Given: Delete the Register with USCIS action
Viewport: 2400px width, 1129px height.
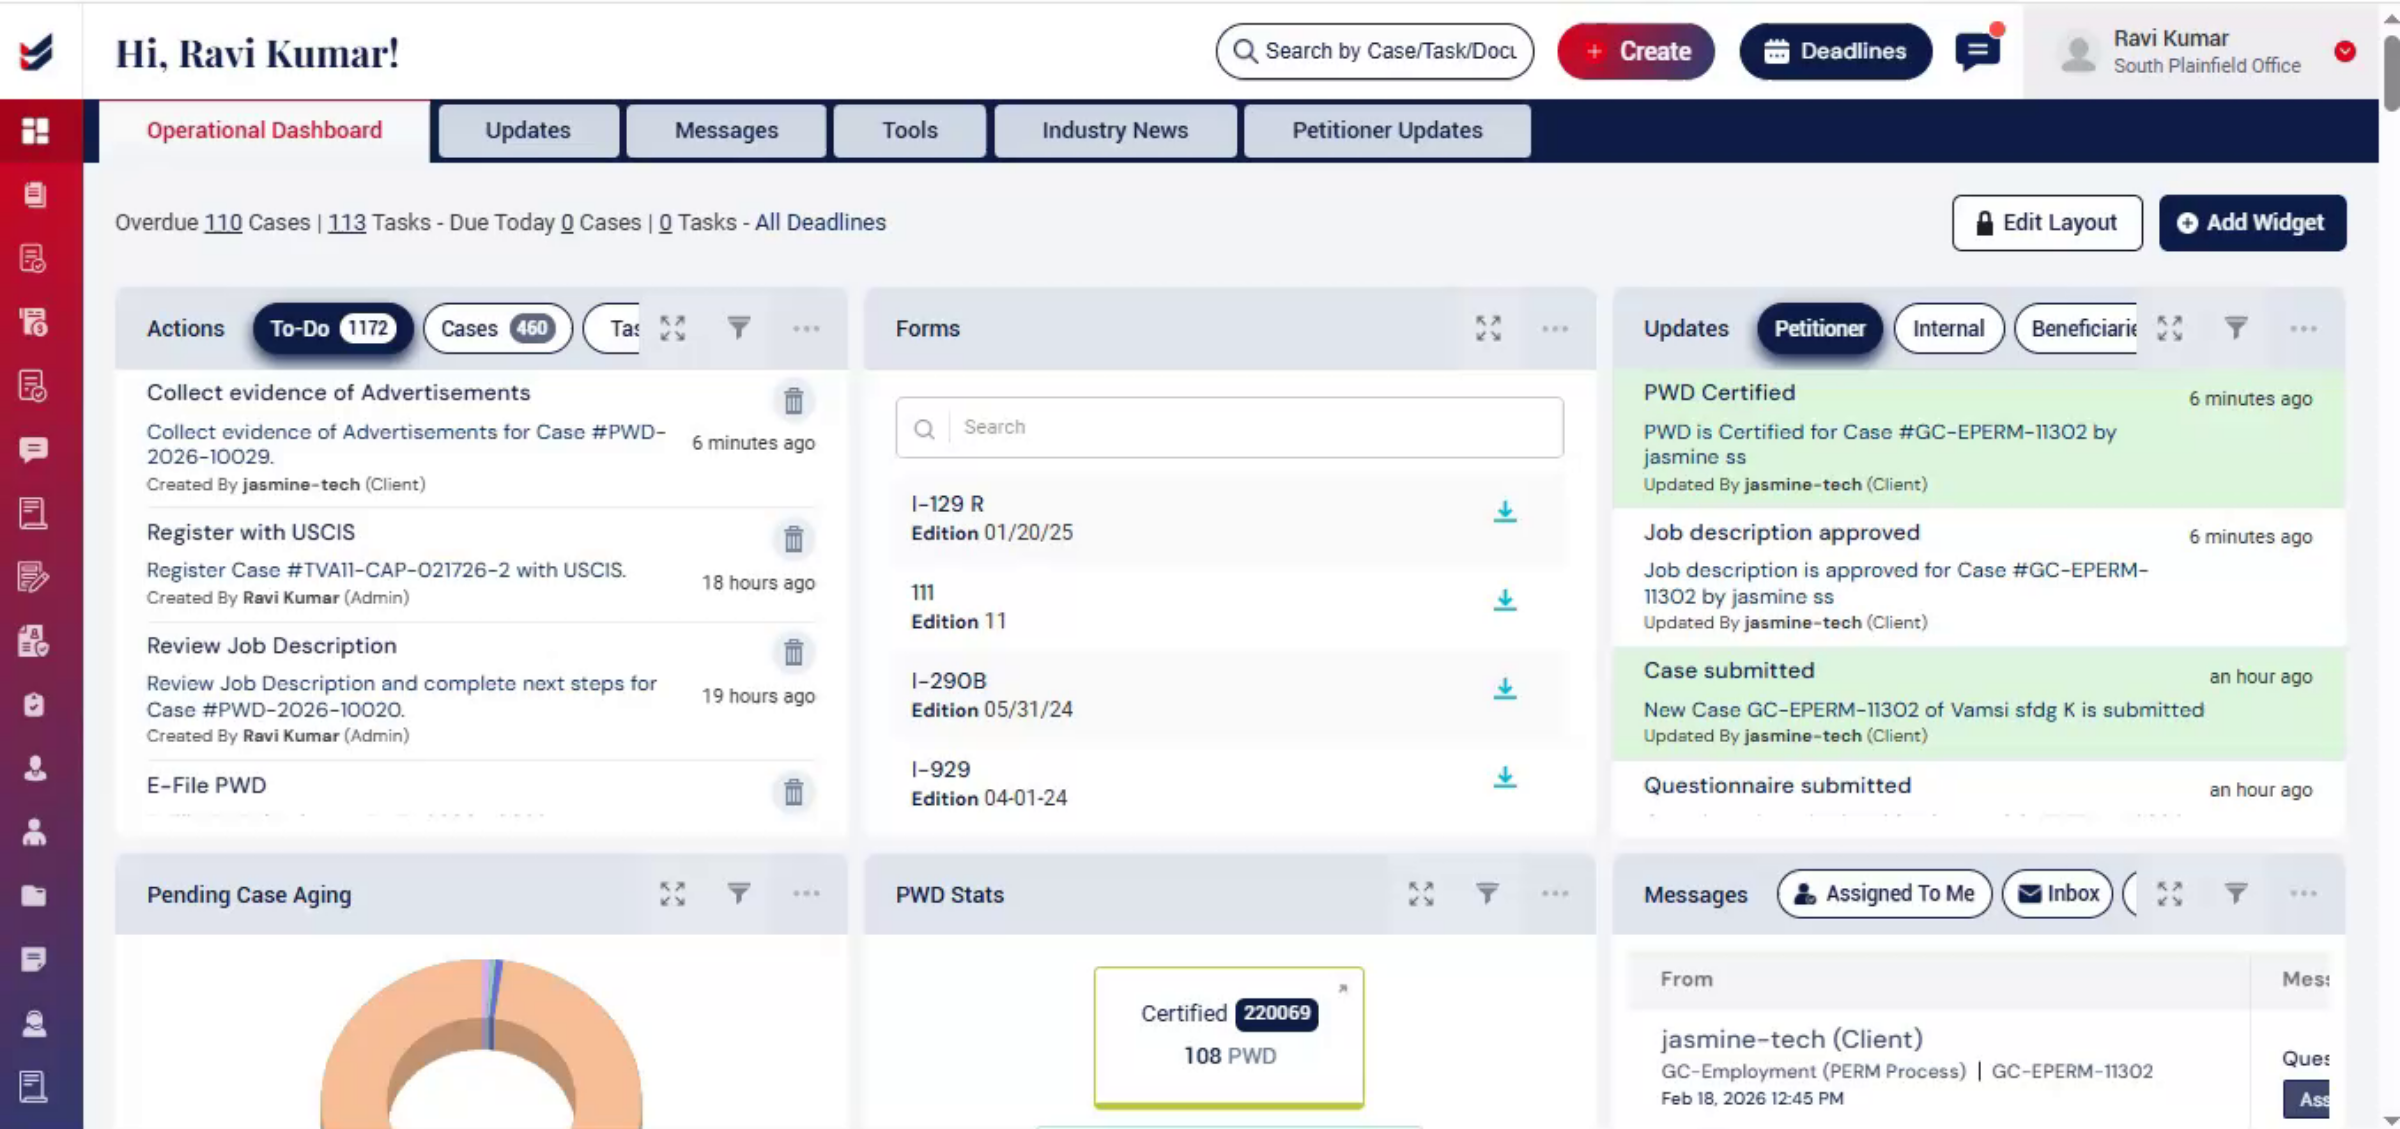Looking at the screenshot, I should (x=793, y=539).
